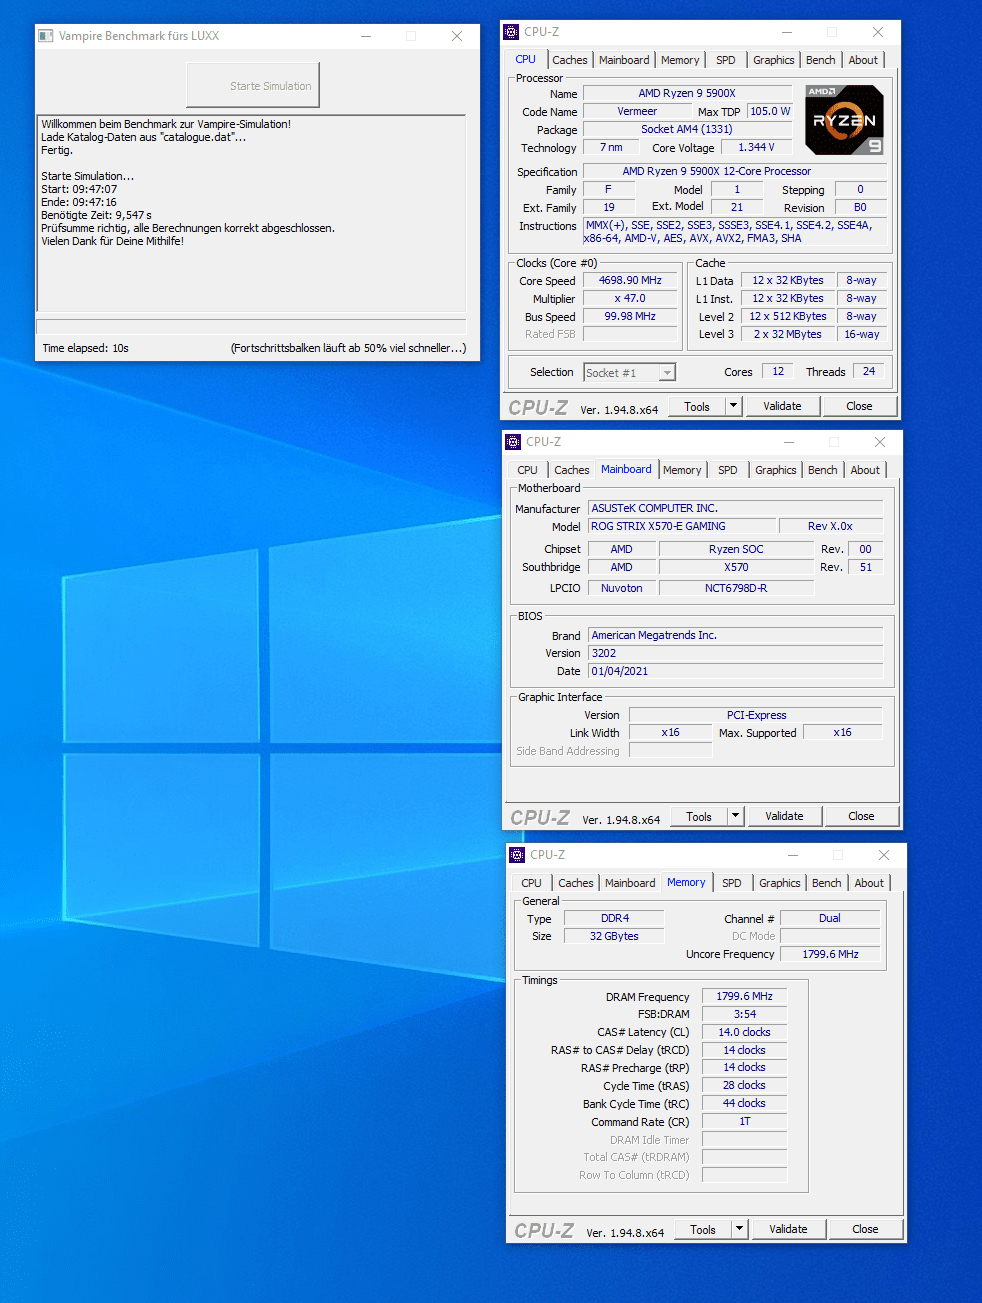The image size is (982, 1303).
Task: Click Tools button in Memory CPU-Z window
Action: coord(703,1229)
